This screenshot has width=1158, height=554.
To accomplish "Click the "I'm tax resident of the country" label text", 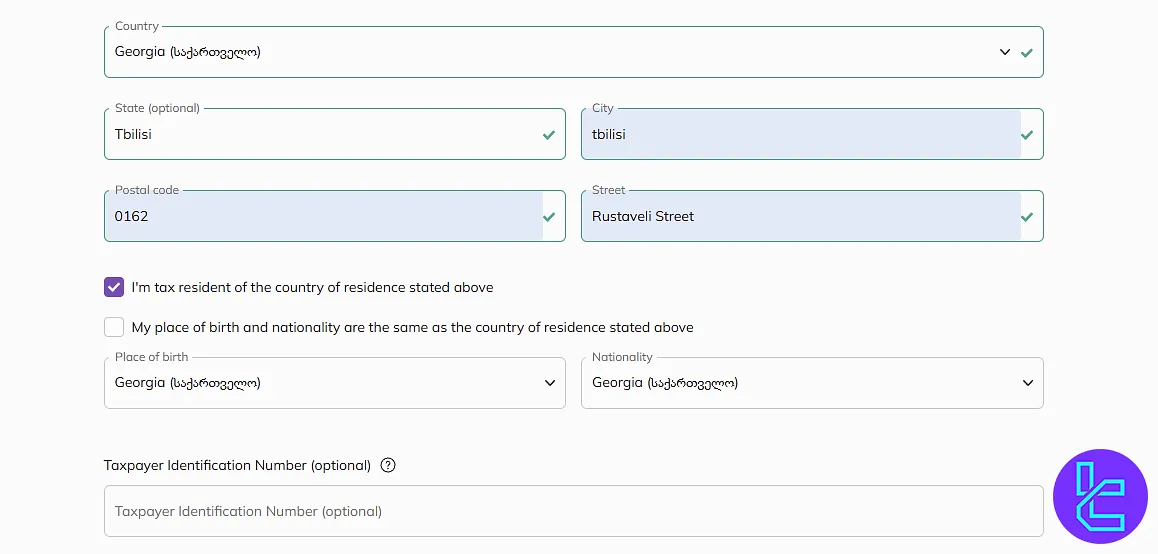I will pyautogui.click(x=312, y=287).
